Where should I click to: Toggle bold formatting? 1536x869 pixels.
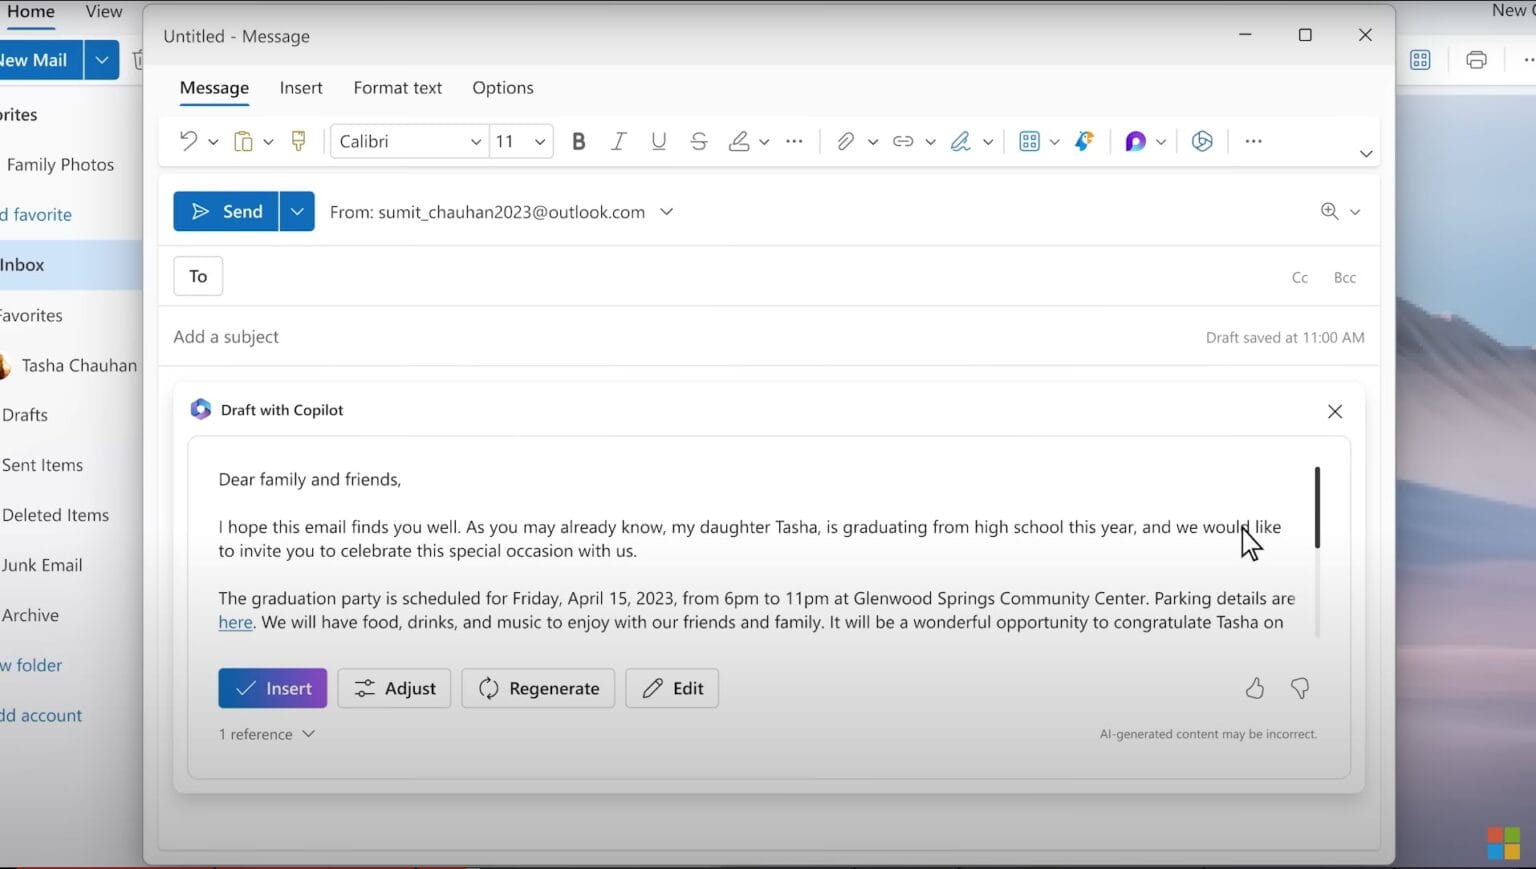(578, 141)
